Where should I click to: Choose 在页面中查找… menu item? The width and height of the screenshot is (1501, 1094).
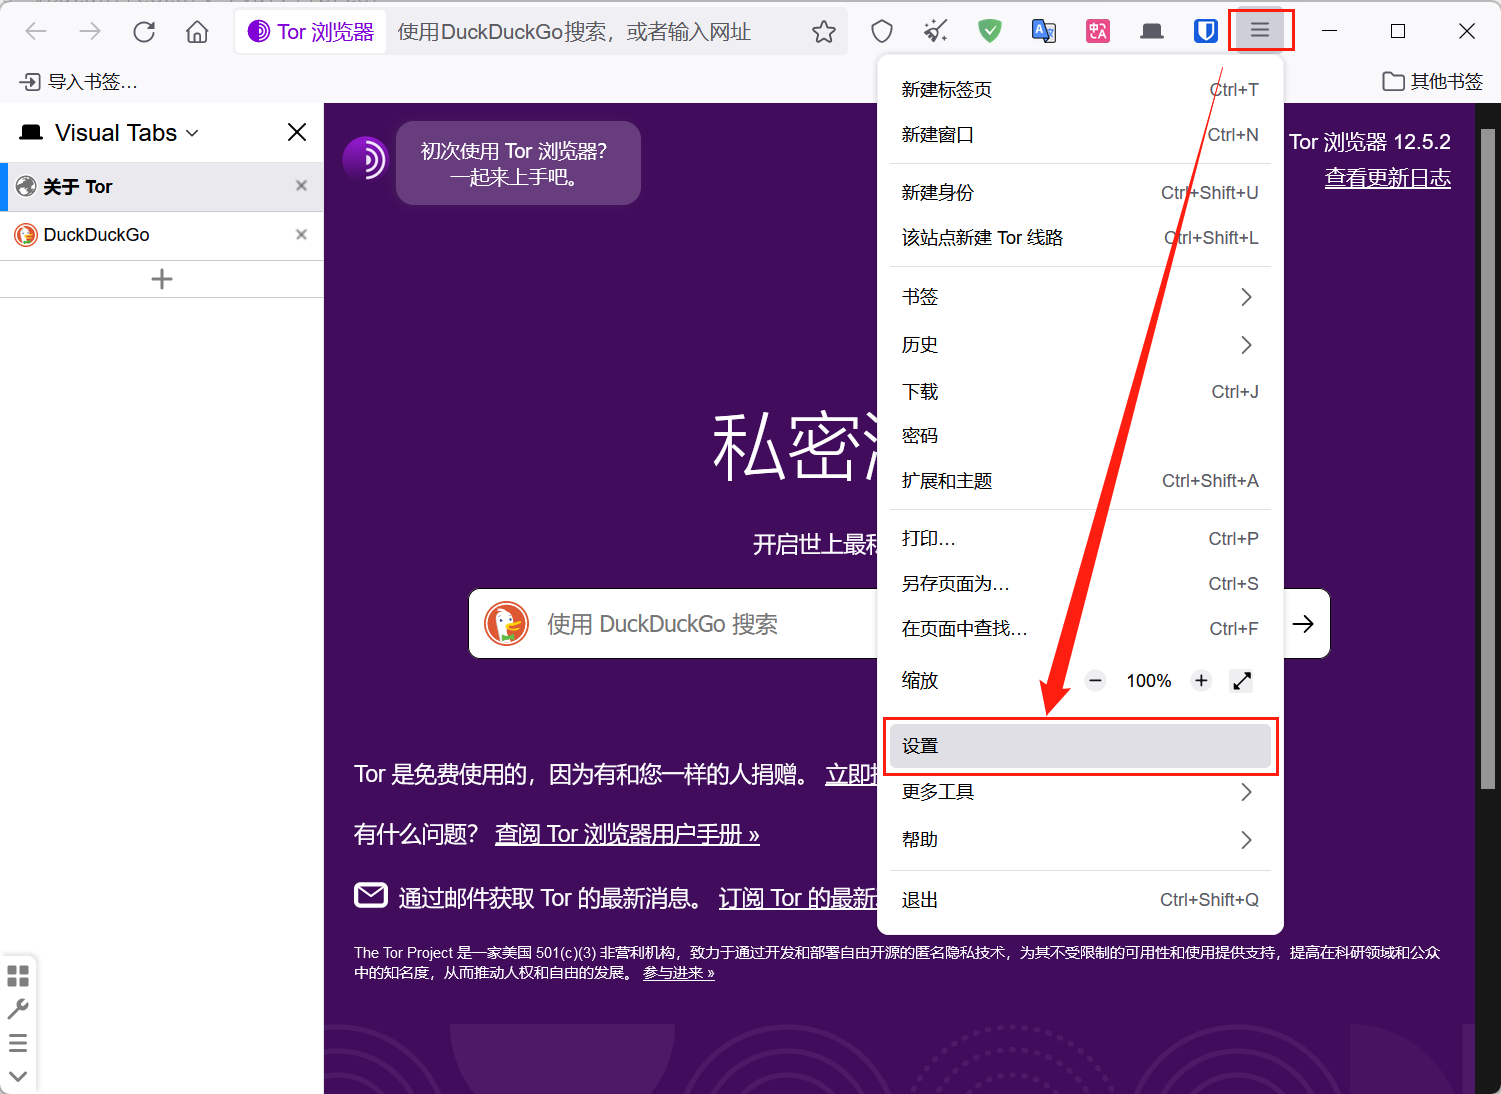[1080, 629]
